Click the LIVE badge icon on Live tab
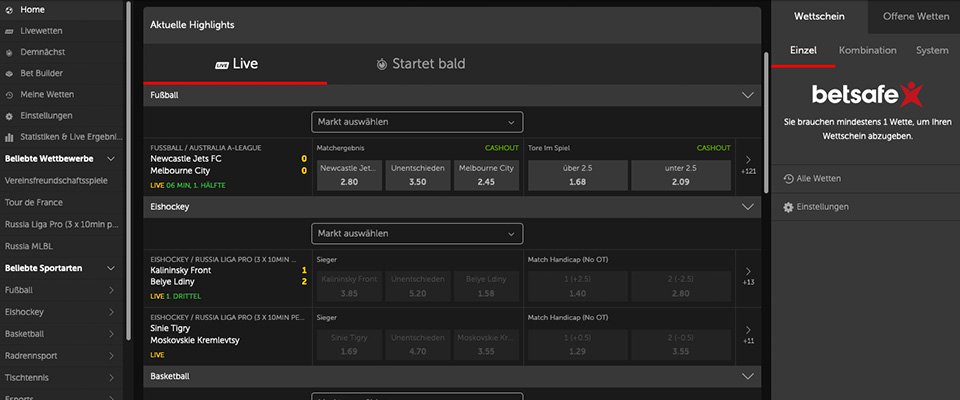960x400 pixels. pos(222,65)
